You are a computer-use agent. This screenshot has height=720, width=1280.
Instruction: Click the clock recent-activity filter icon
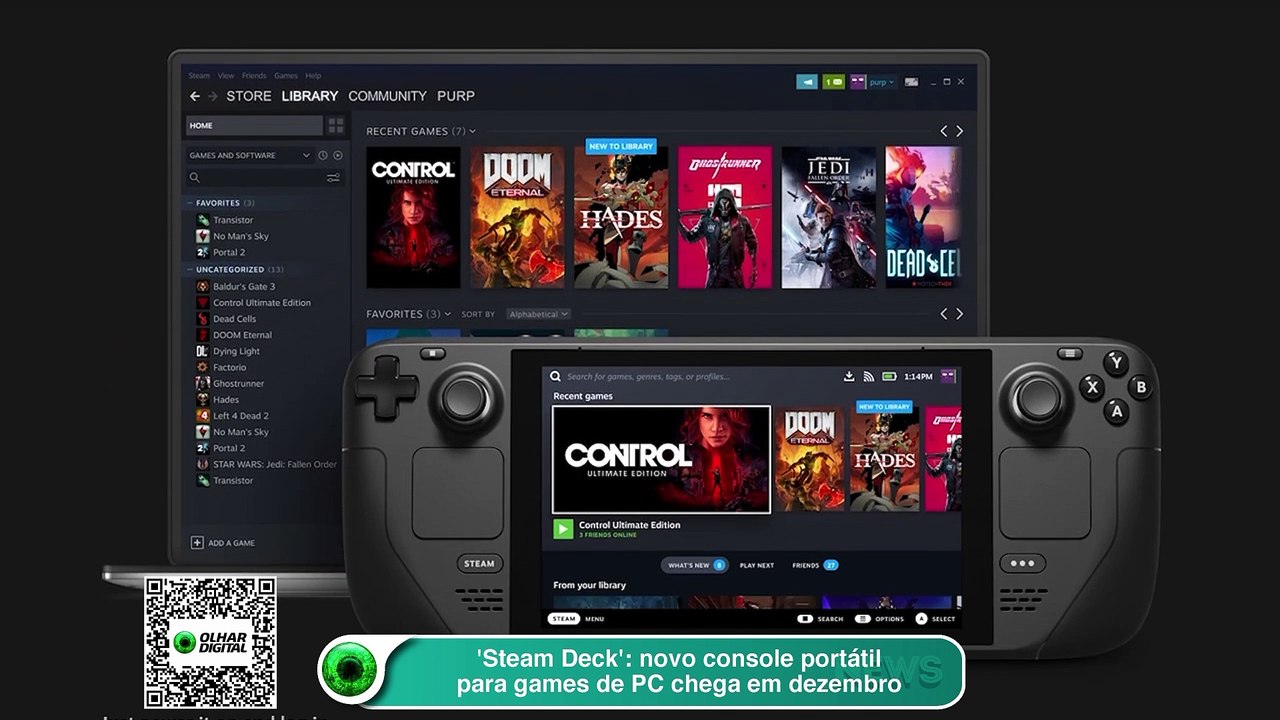click(x=323, y=155)
